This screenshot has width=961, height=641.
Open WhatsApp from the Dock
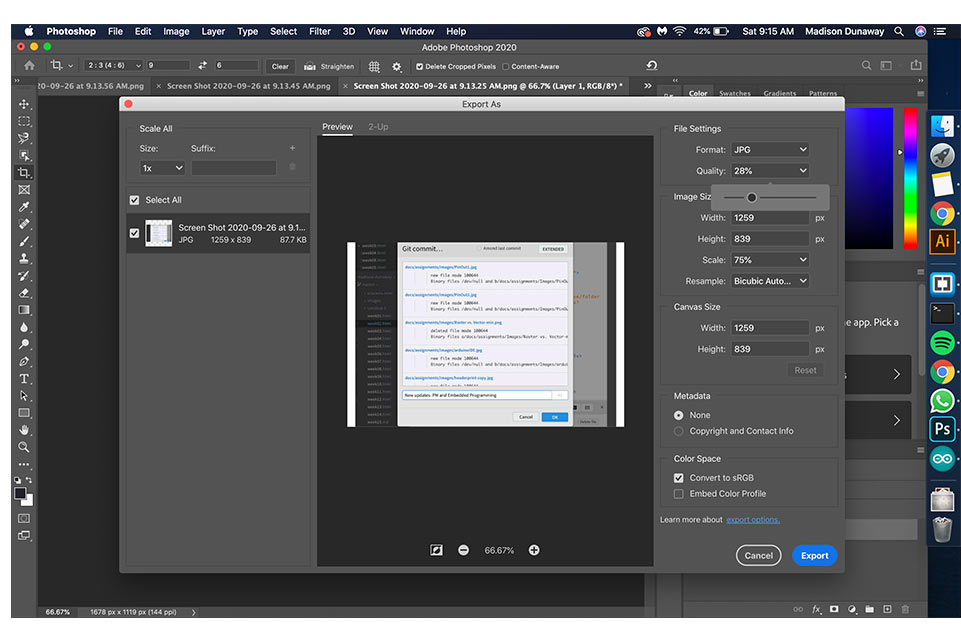point(942,401)
